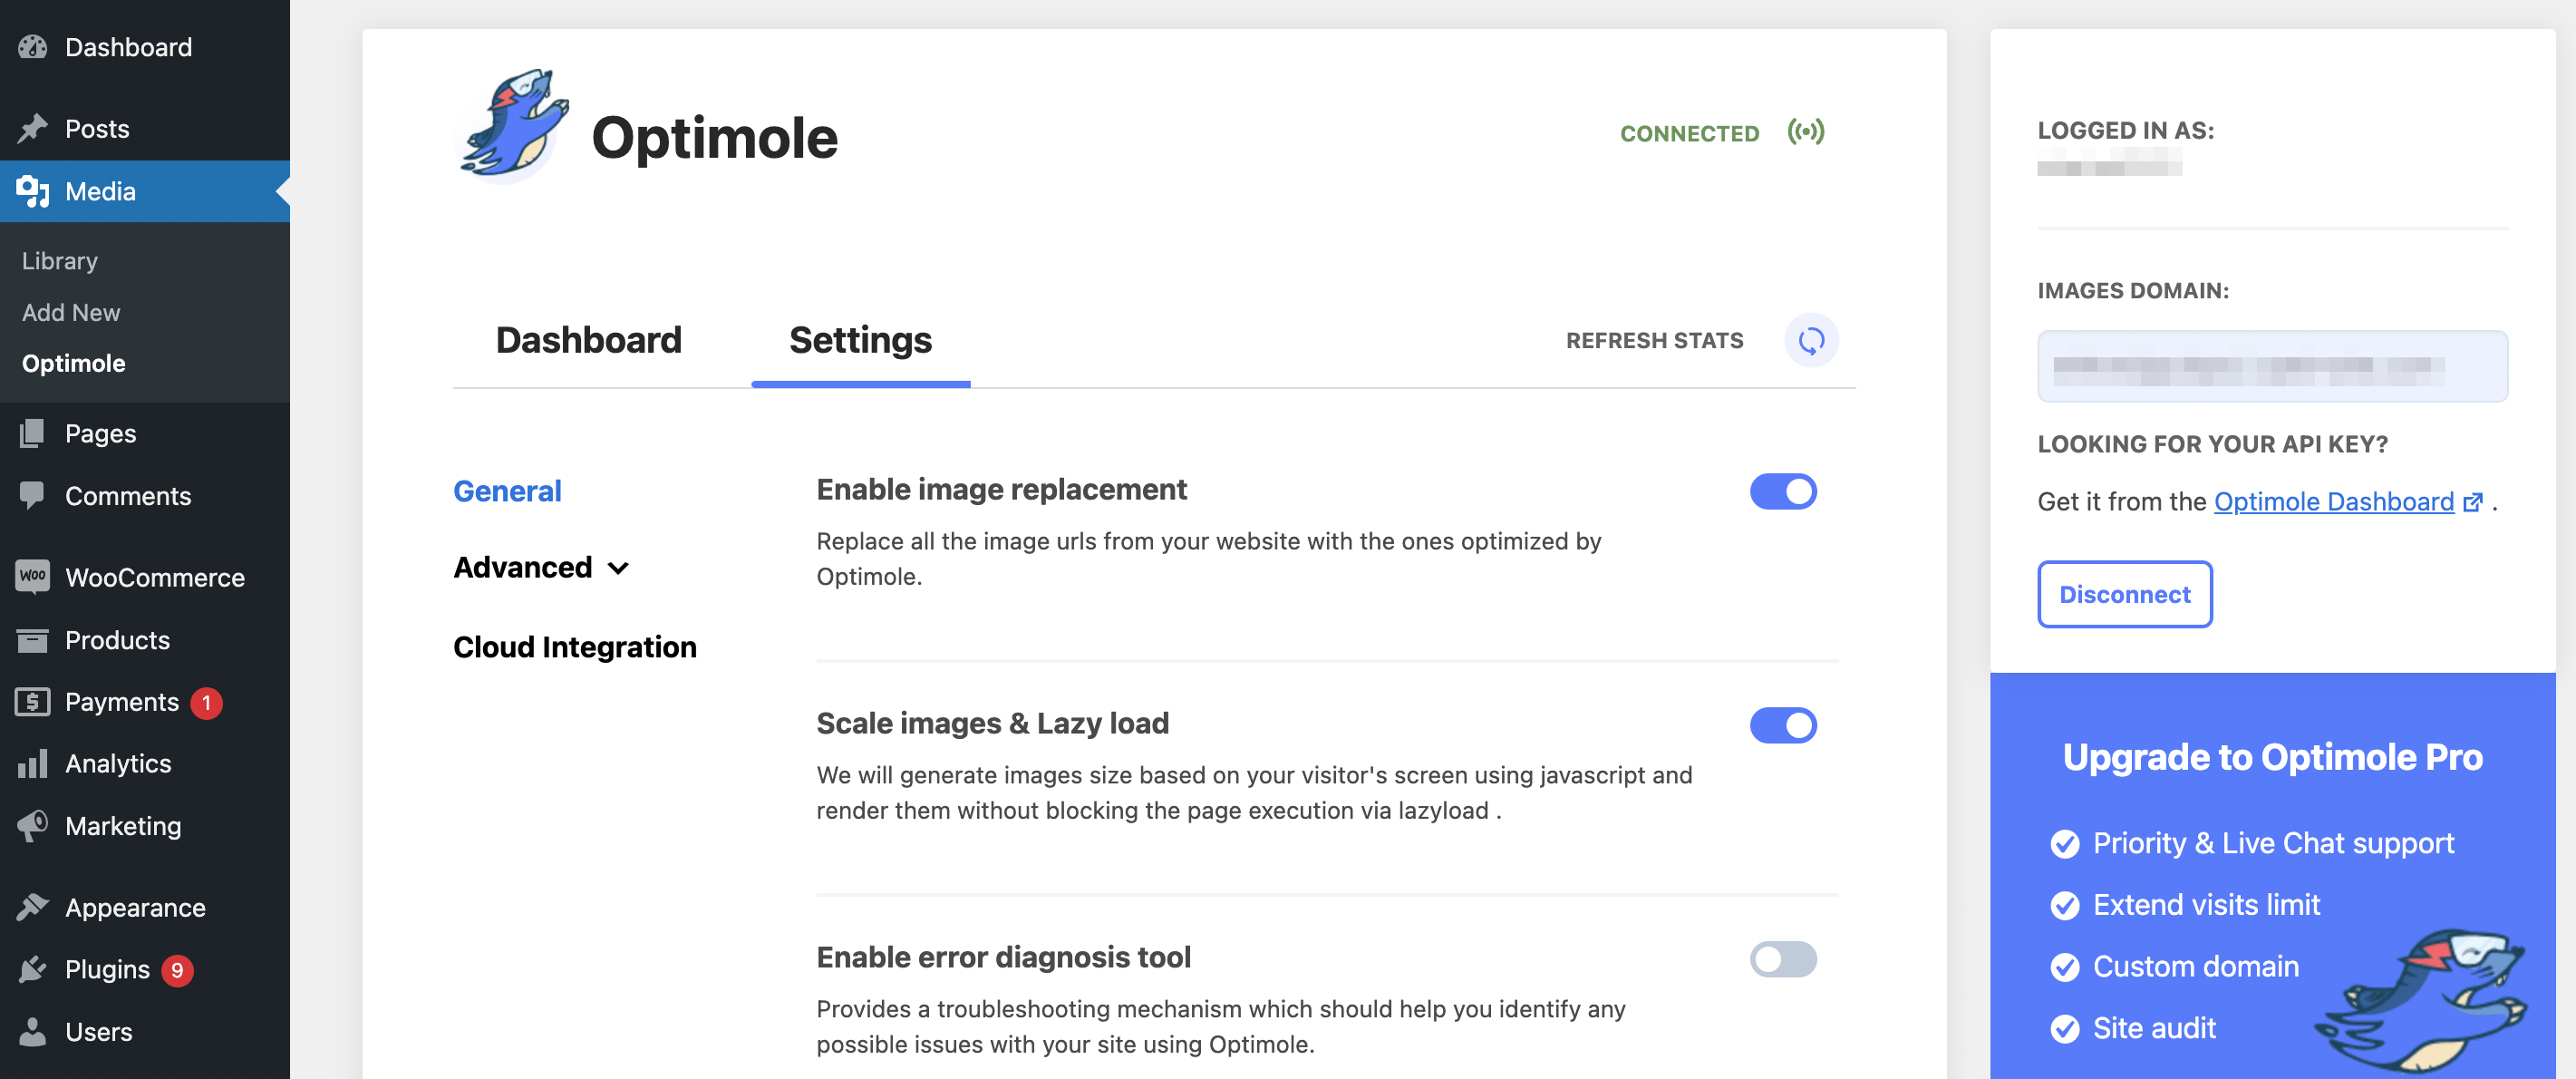Click the refresh stats circular arrow icon
Image resolution: width=2576 pixels, height=1079 pixels.
[x=1810, y=340]
